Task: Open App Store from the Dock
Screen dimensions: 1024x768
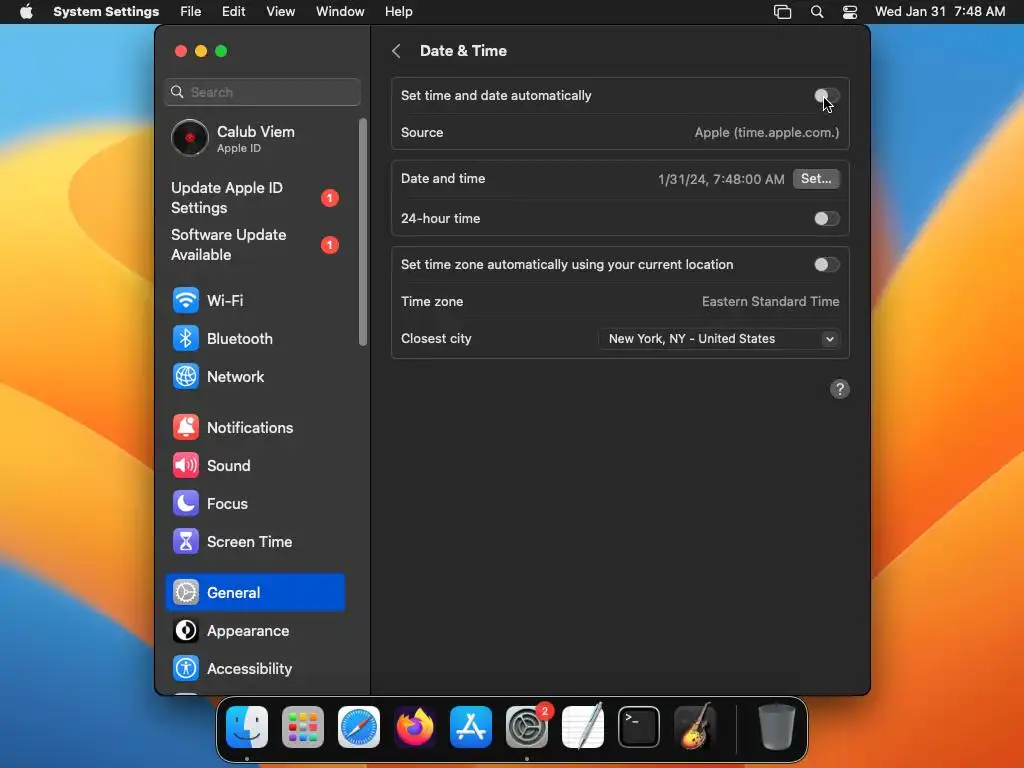Action: click(471, 726)
